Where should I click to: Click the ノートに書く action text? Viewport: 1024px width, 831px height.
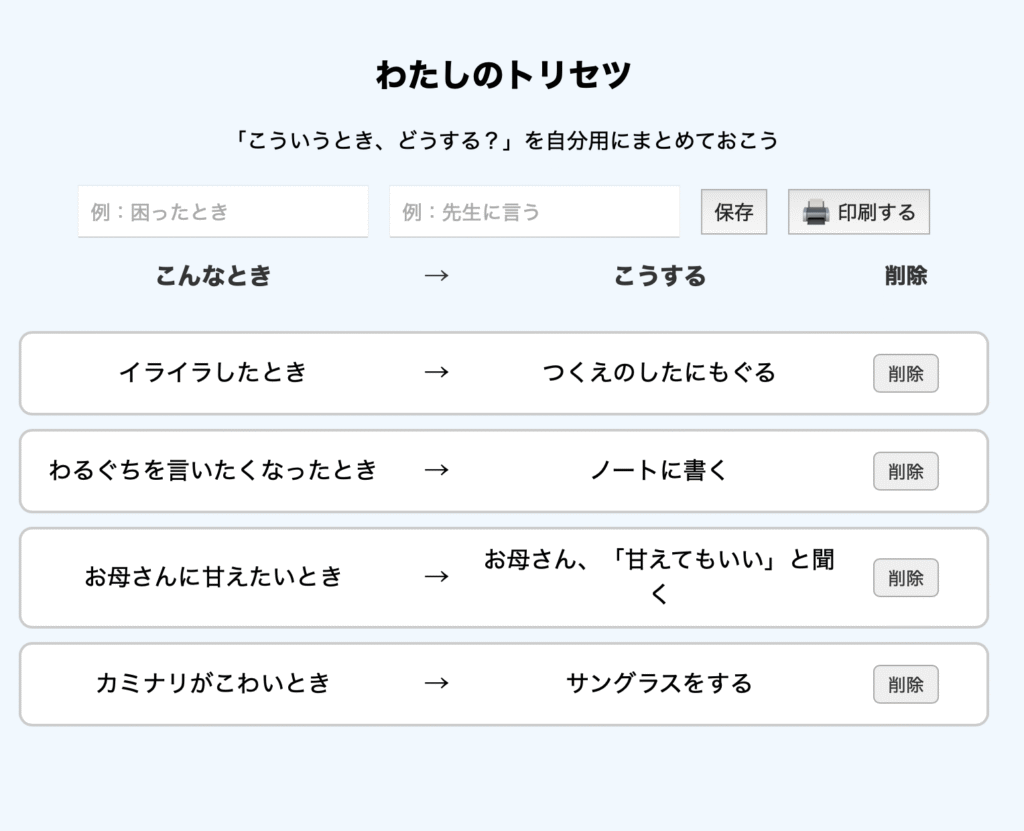(659, 470)
